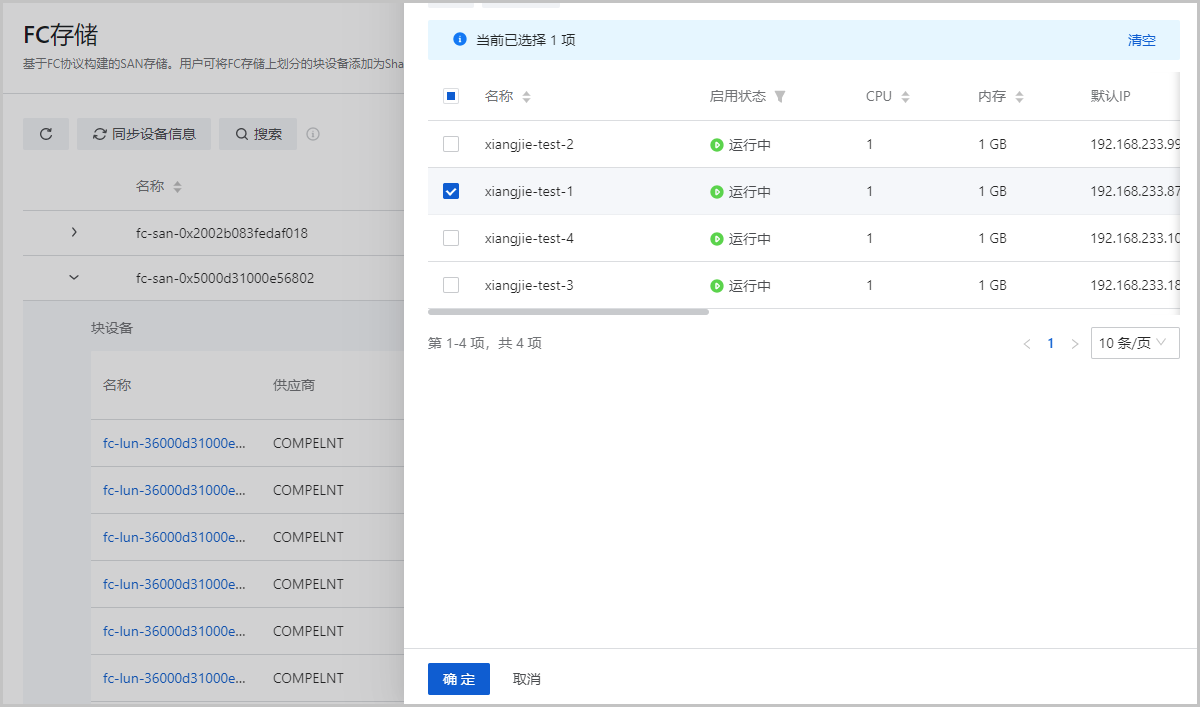Sort by CPU column arrows
This screenshot has width=1200, height=707.
coord(906,97)
